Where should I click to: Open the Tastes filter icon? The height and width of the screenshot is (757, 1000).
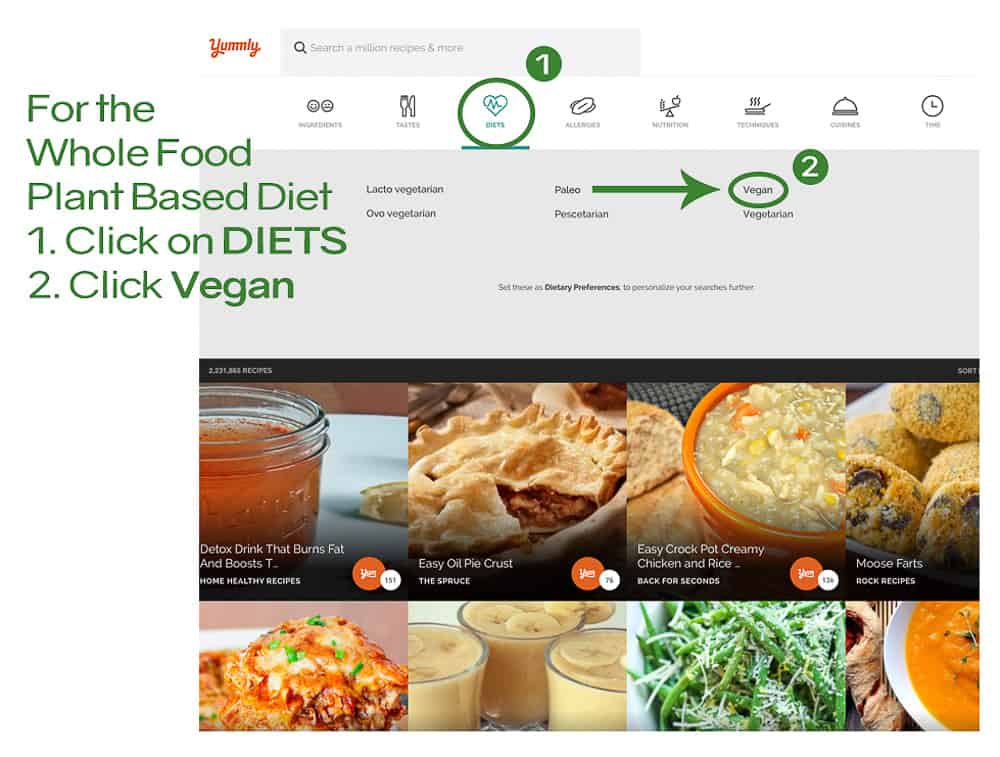click(408, 106)
